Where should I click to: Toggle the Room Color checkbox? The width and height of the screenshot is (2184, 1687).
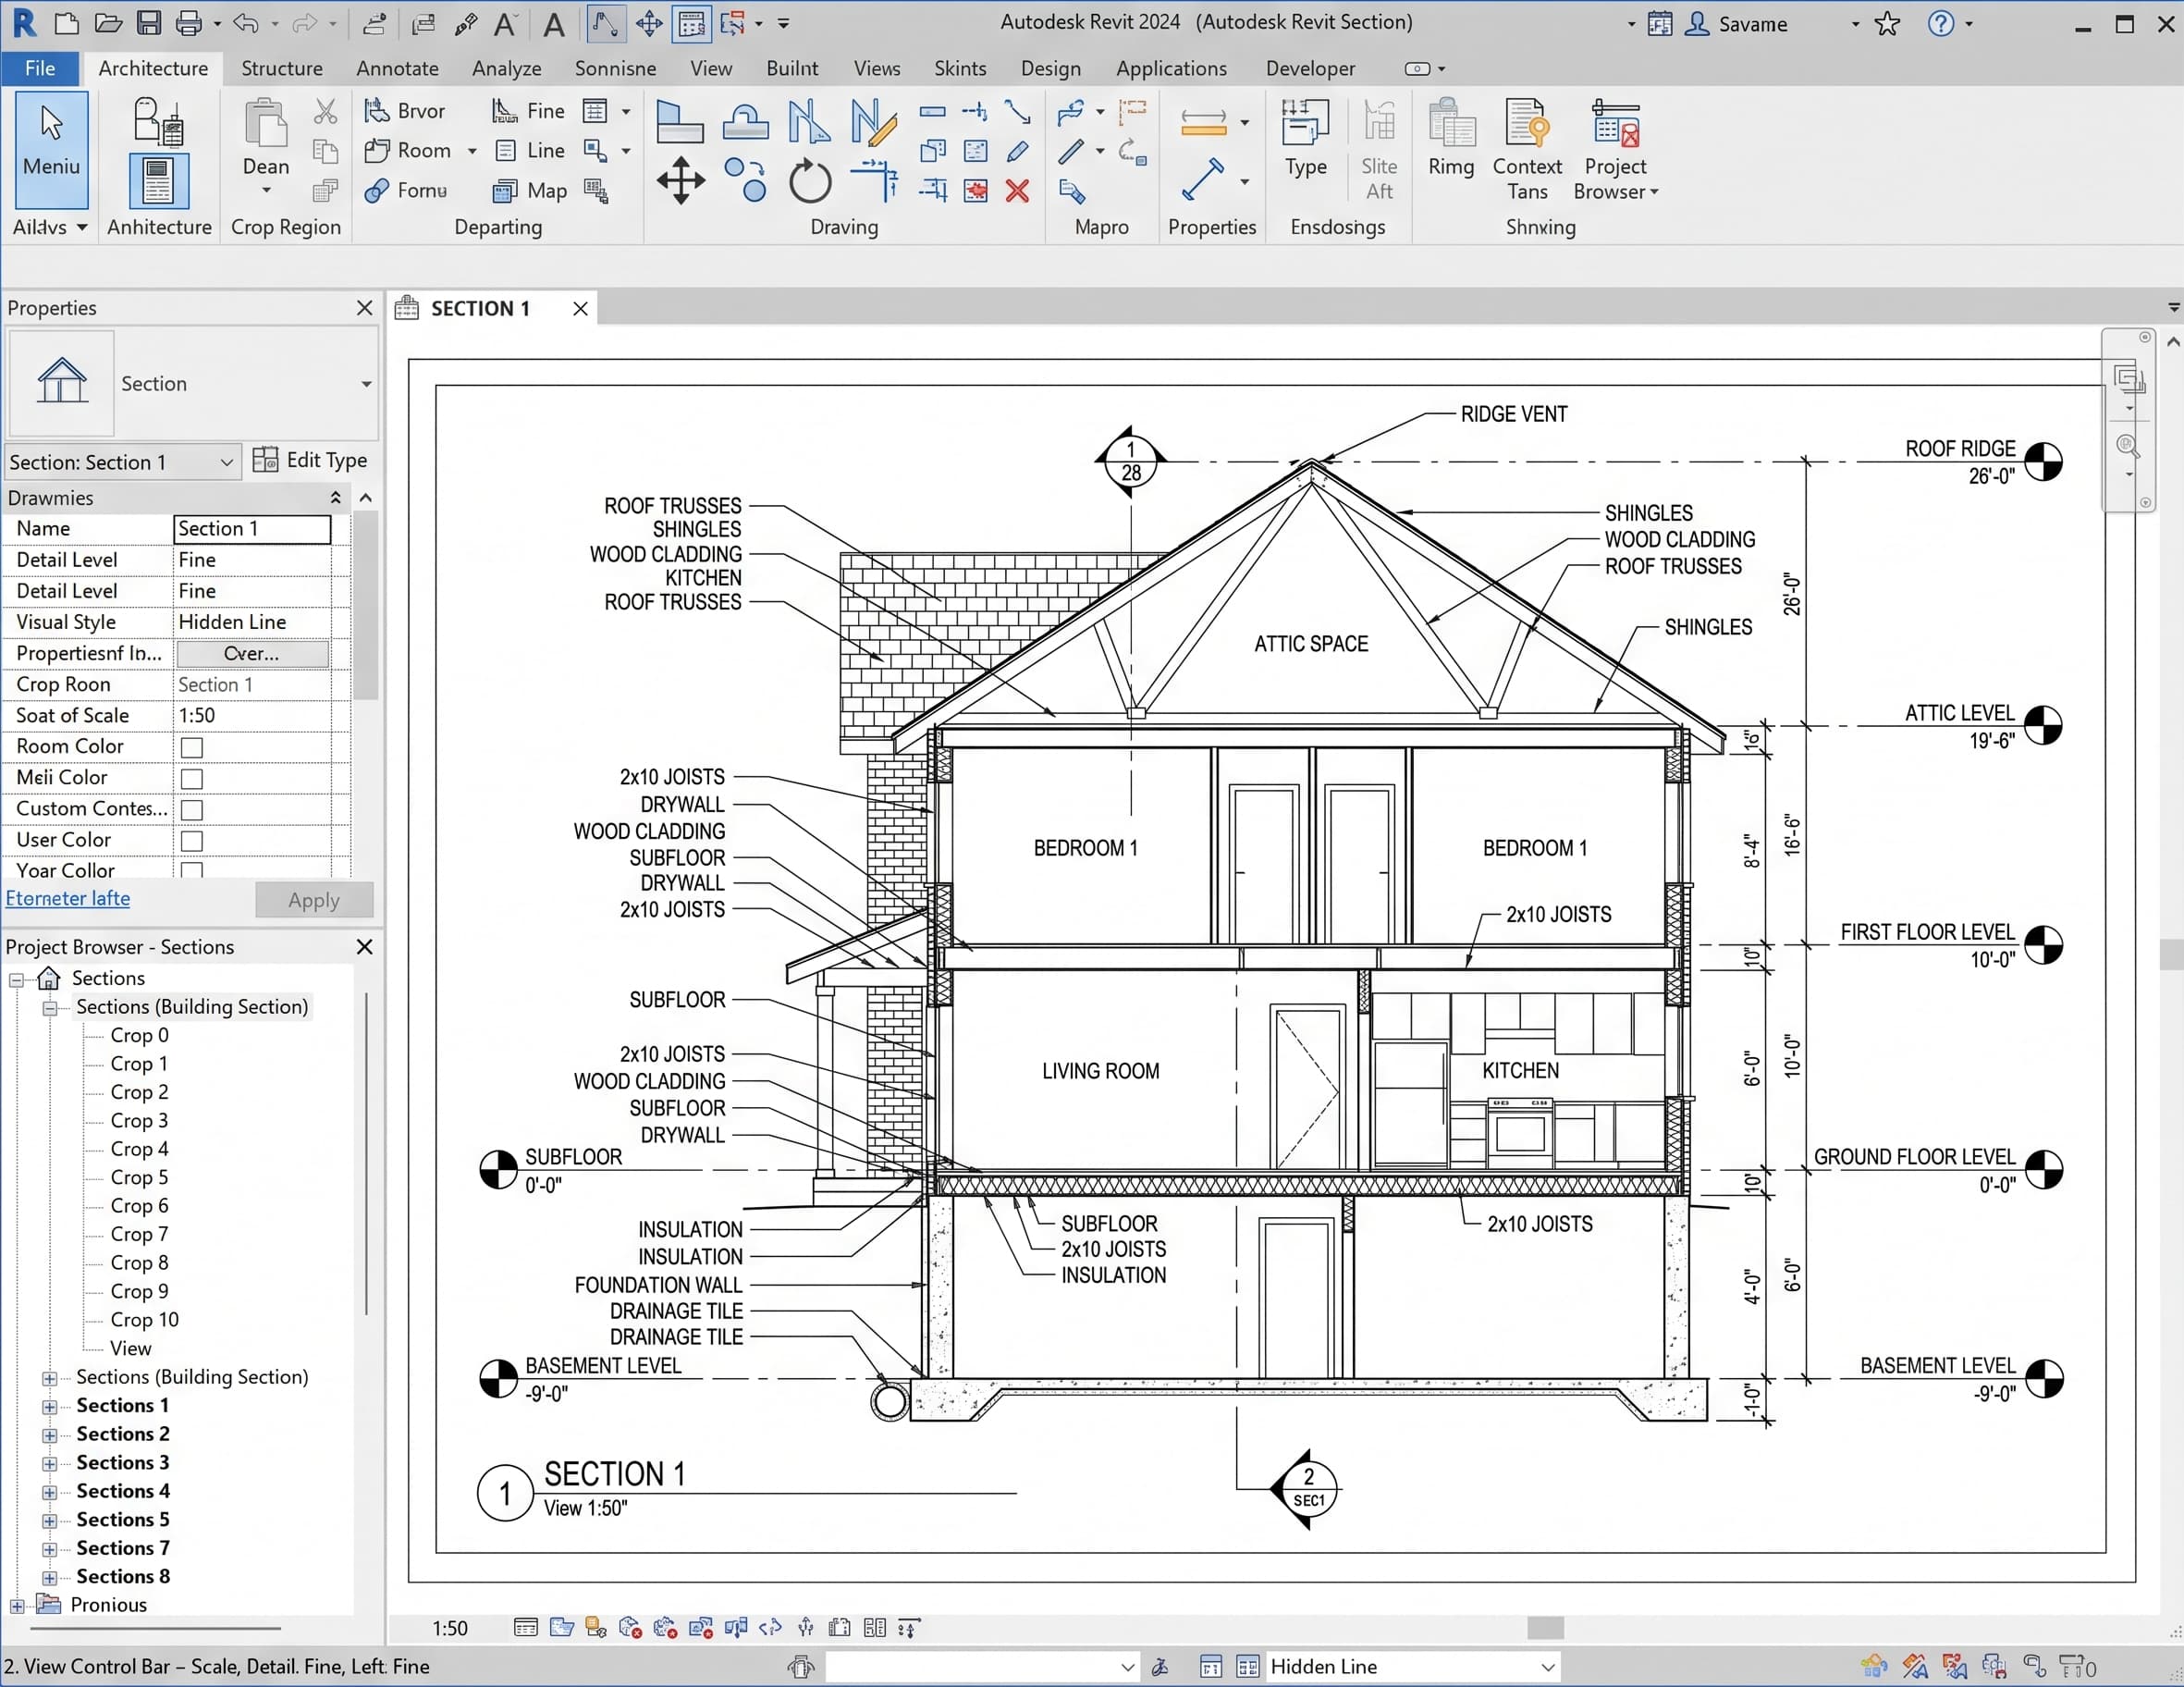point(192,747)
